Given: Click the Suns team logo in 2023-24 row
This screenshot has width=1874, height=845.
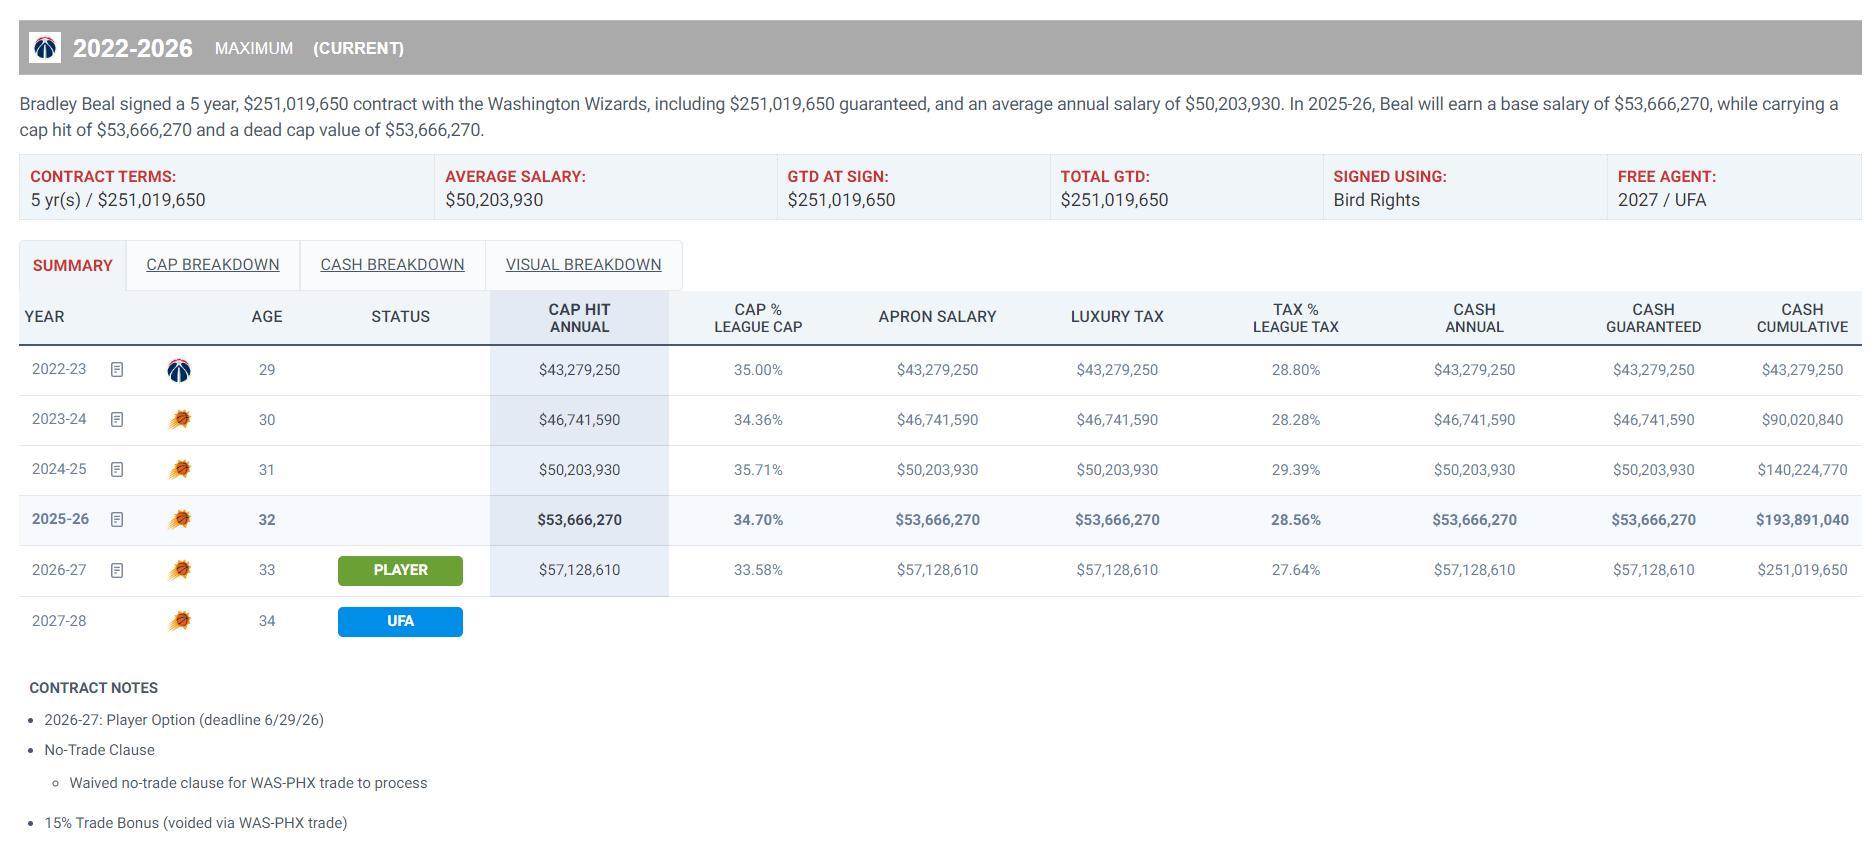Looking at the screenshot, I should [x=179, y=420].
